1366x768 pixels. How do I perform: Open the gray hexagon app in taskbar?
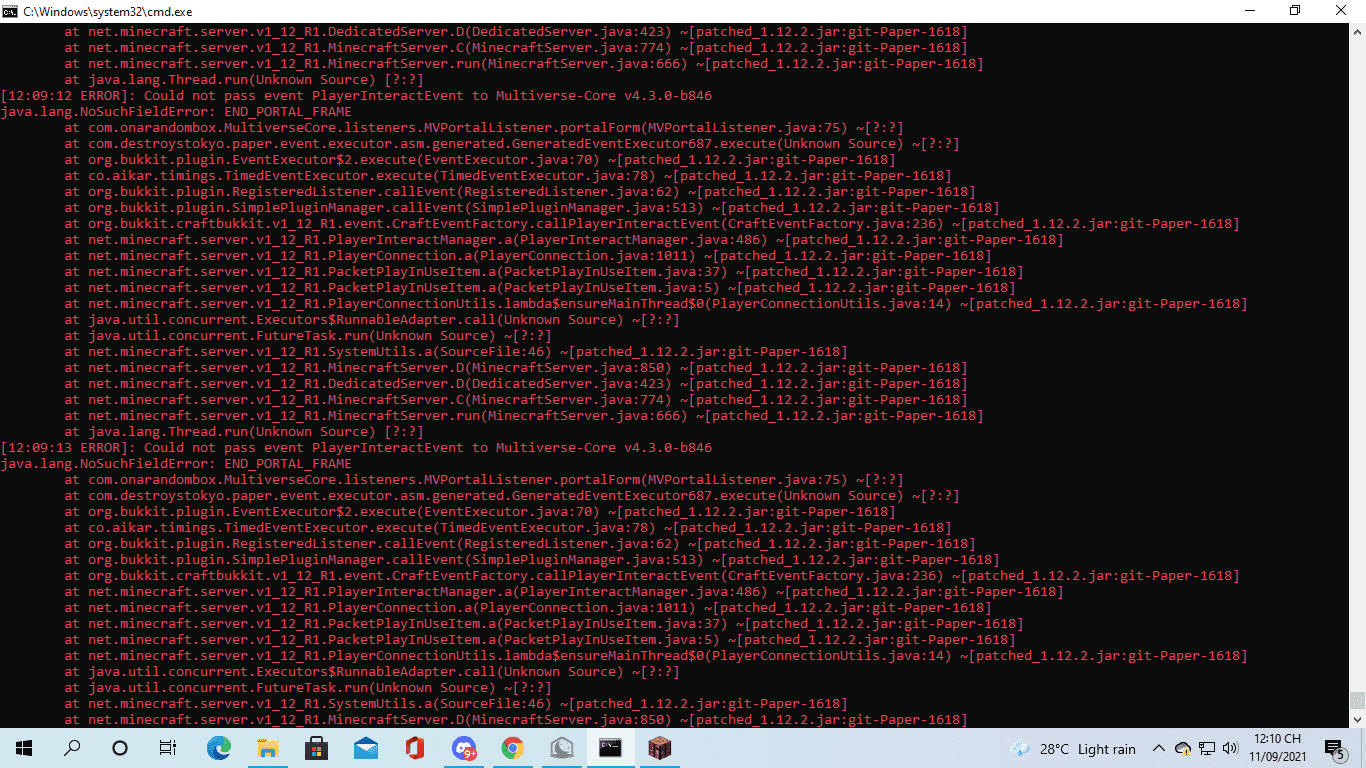click(x=562, y=748)
